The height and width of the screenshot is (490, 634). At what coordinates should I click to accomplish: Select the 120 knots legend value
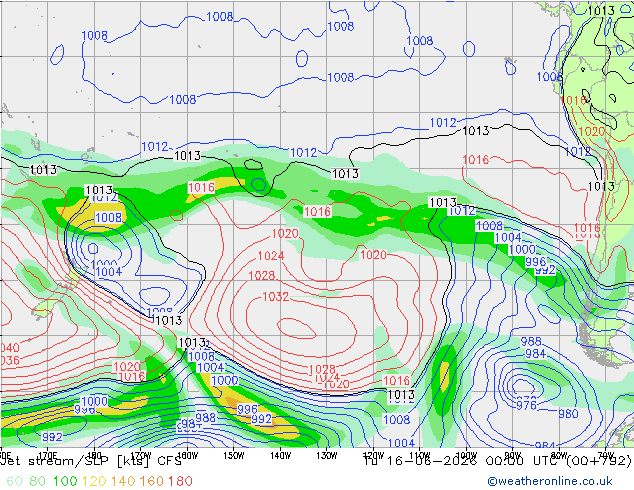(x=94, y=481)
